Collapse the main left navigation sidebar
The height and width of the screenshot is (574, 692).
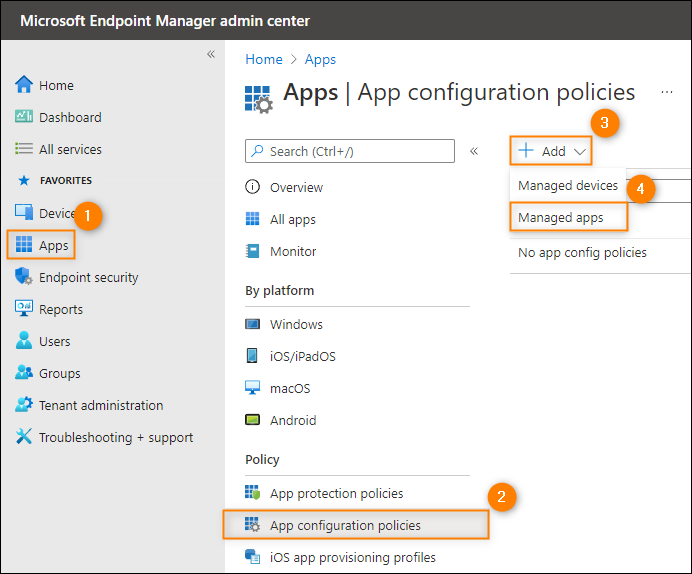(x=211, y=54)
